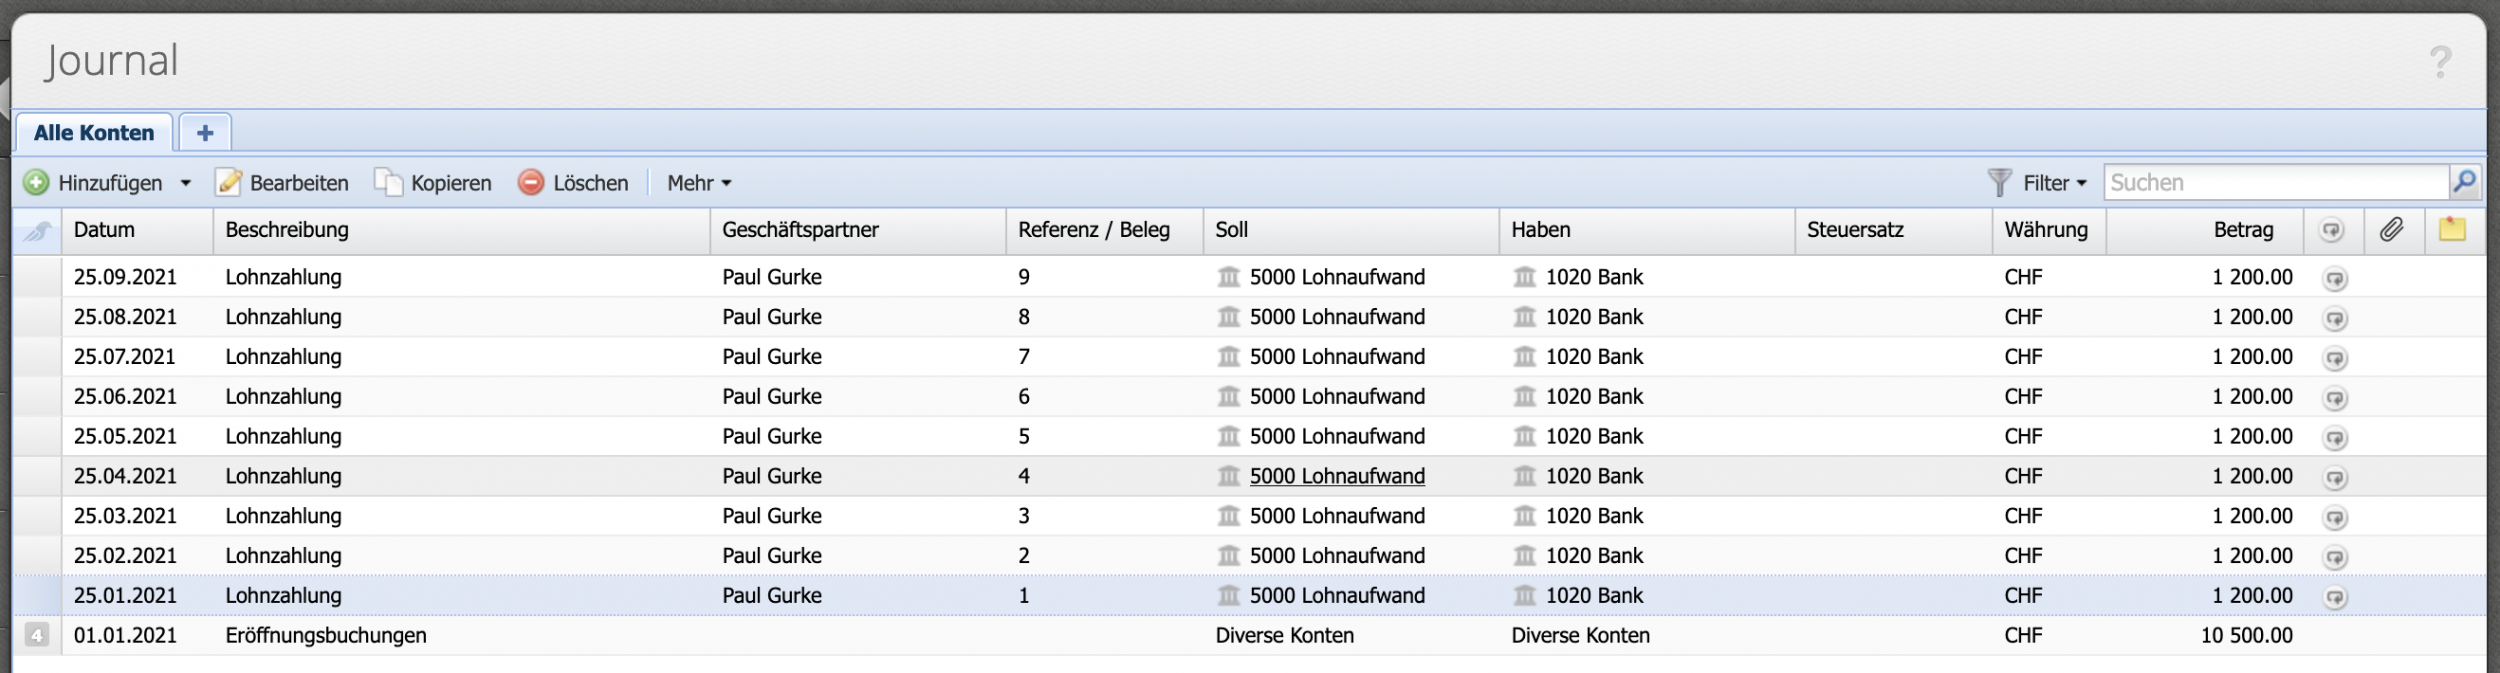Open the underlined 5000 Lohnaufwand link
The height and width of the screenshot is (673, 2500).
1337,476
